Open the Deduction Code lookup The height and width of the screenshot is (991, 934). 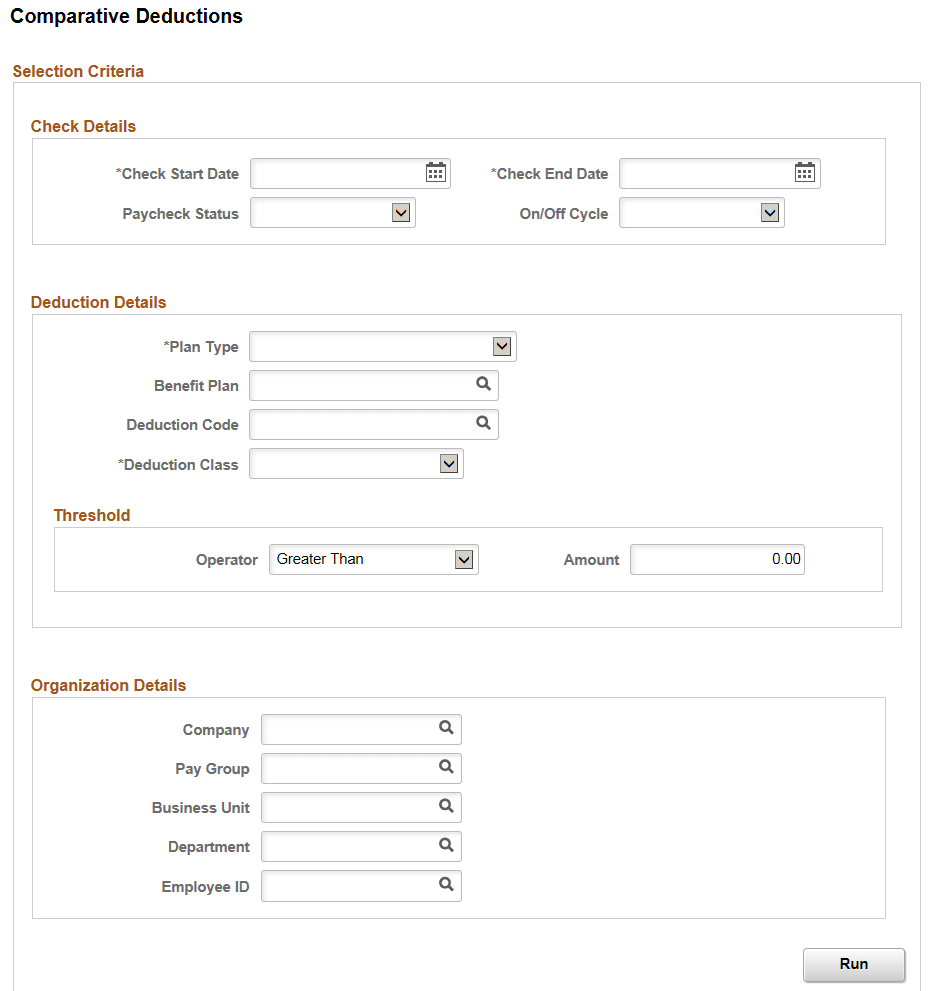pos(483,424)
